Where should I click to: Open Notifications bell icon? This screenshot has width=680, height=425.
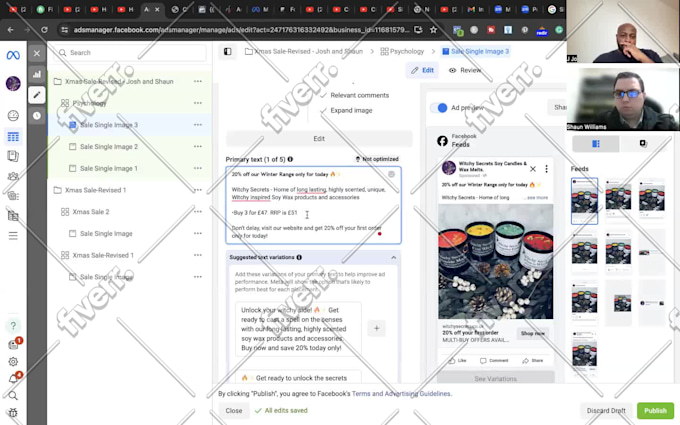13,379
